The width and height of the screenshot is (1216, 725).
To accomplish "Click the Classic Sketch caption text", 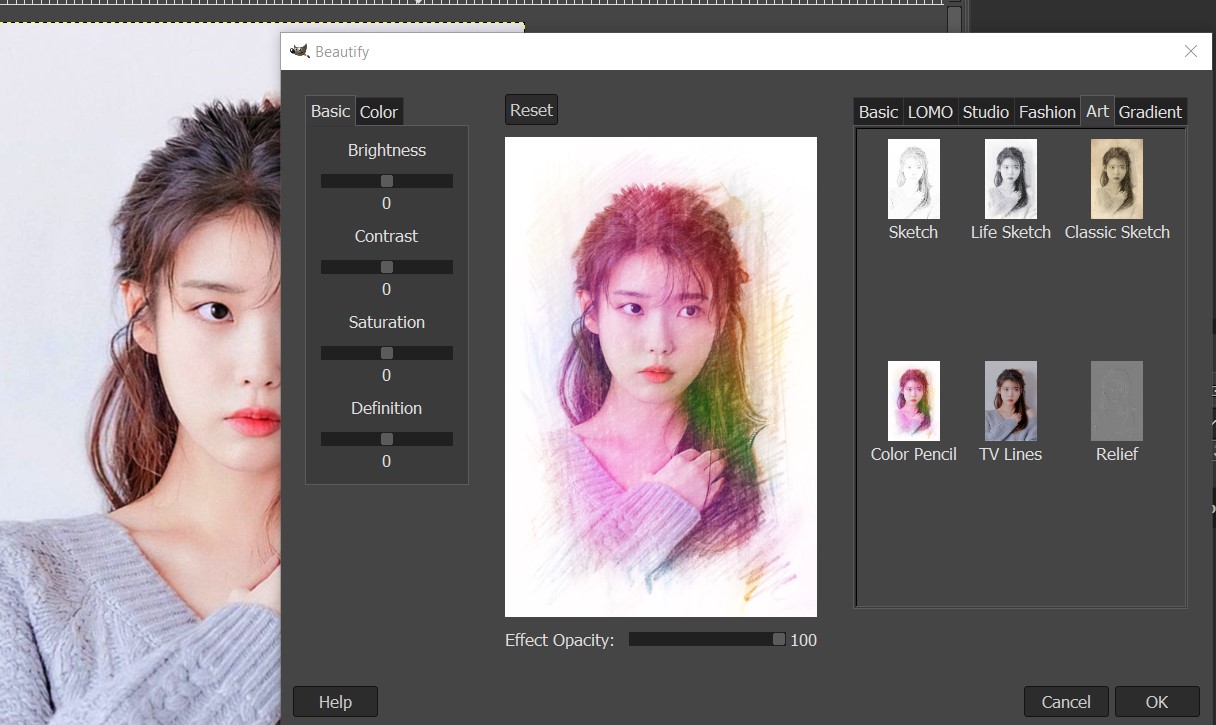I will 1117,232.
